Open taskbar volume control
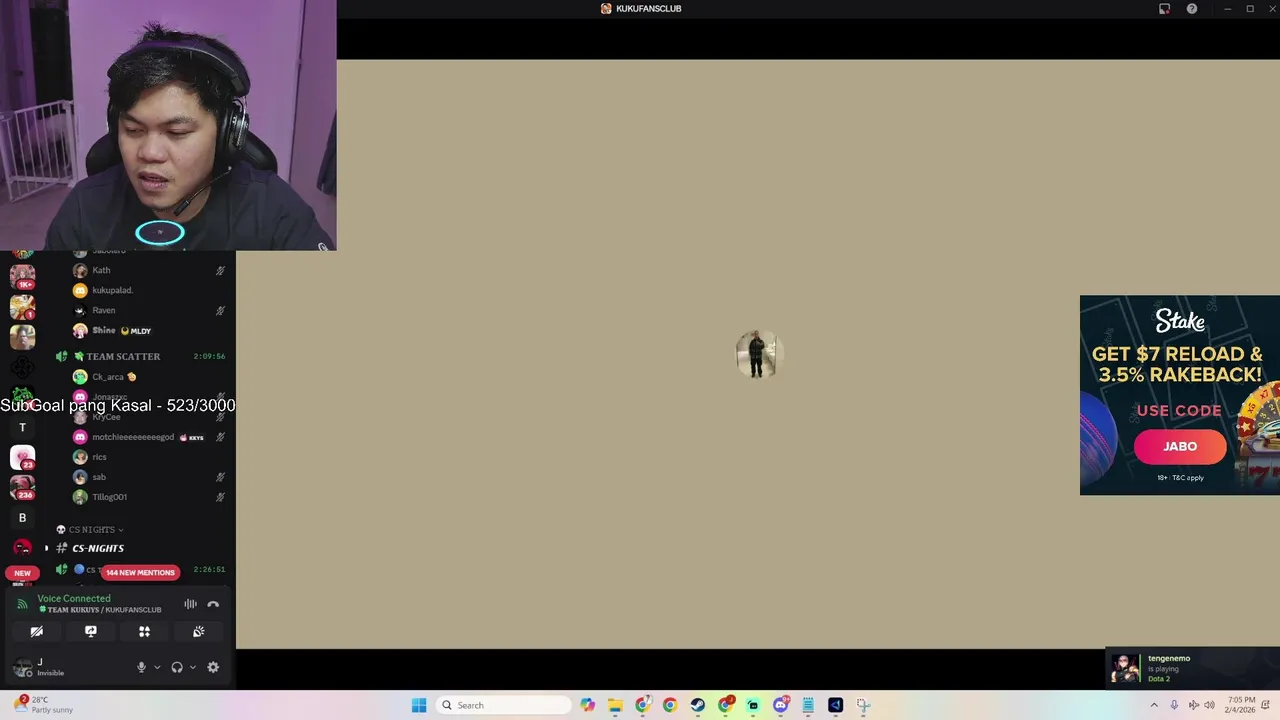 (1209, 705)
